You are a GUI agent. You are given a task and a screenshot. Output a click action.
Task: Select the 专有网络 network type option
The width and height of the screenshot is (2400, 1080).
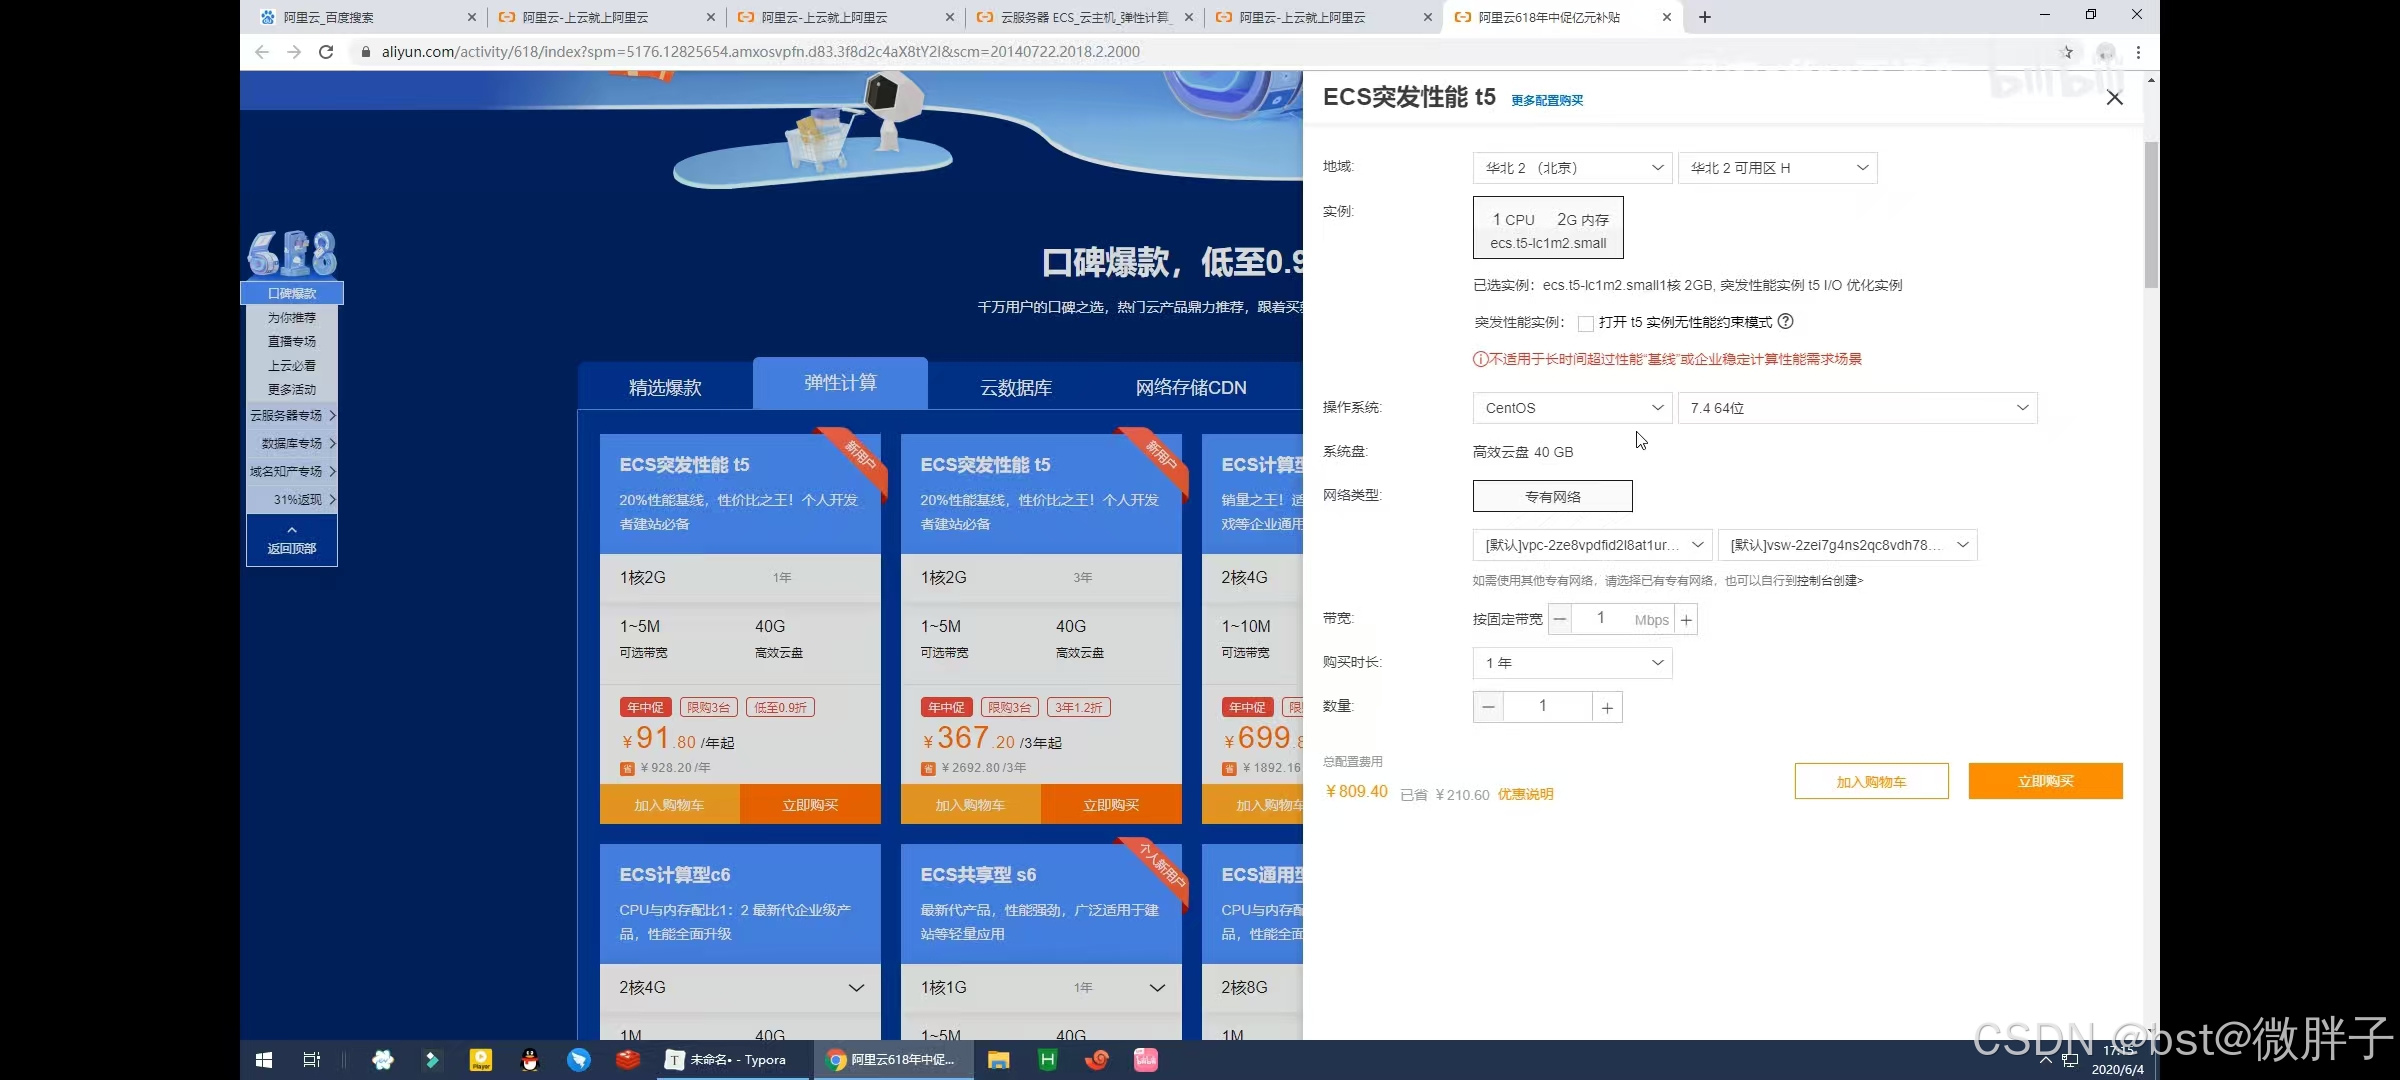pyautogui.click(x=1552, y=495)
